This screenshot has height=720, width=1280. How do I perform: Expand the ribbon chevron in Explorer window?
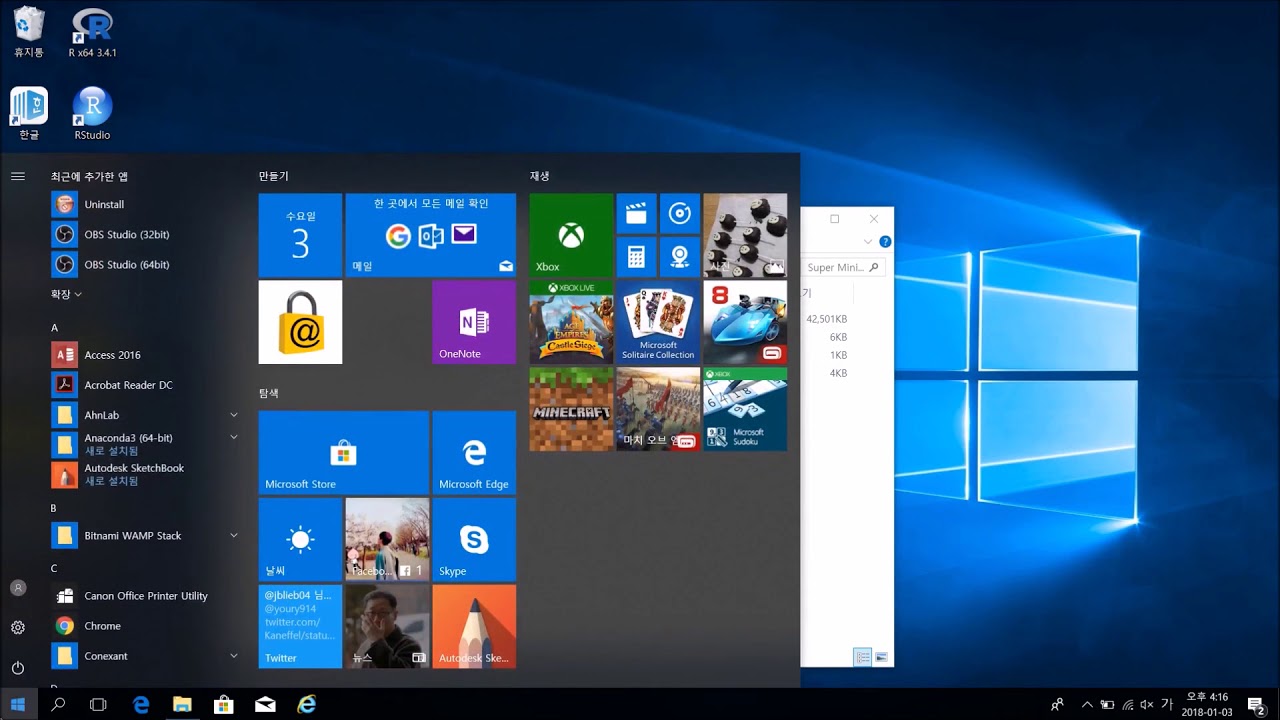pos(867,241)
